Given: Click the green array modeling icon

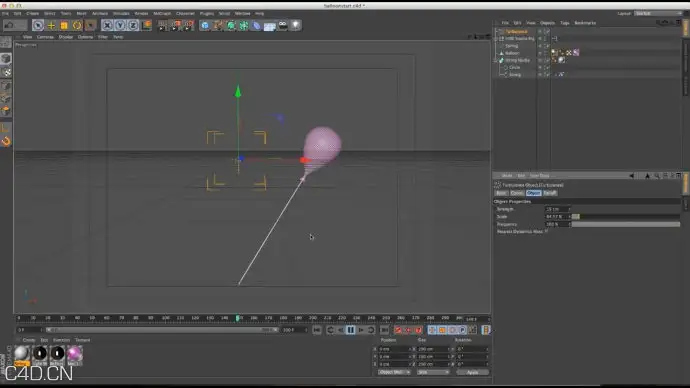Looking at the screenshot, I should coord(244,26).
